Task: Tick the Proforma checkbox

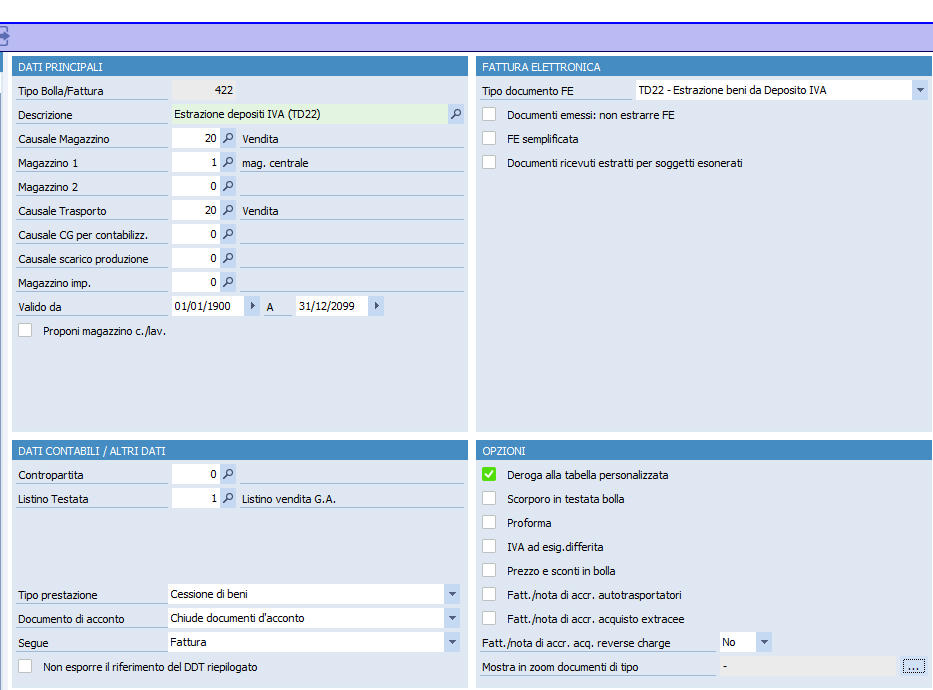Action: click(x=489, y=522)
